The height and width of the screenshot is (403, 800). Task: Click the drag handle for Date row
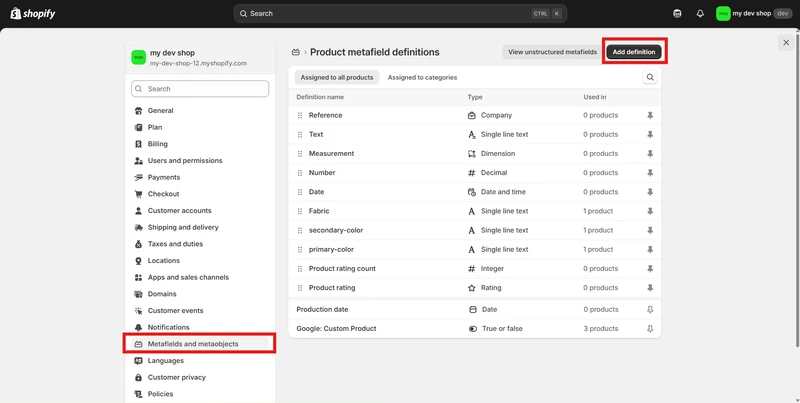pyautogui.click(x=300, y=192)
